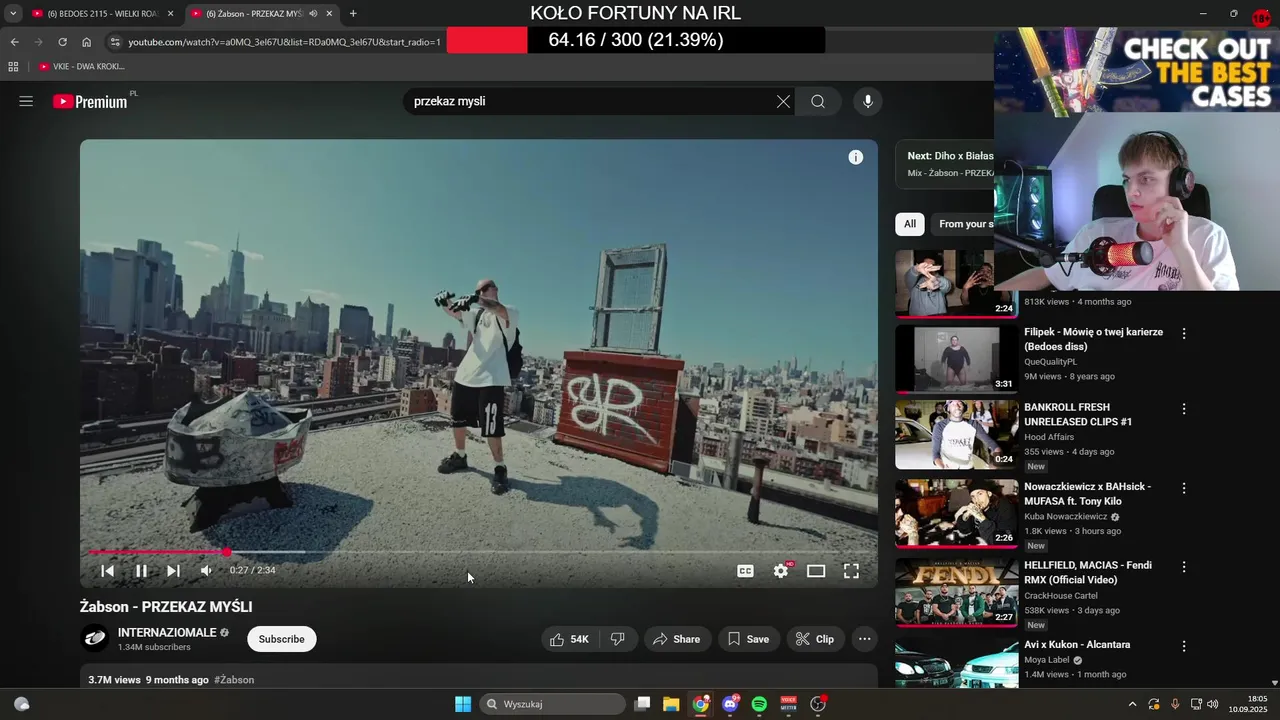Screen dimensions: 1280x720
Task: Open BANKROLL FRESH UNRELEASED CLIPS #1 title
Action: [x=1078, y=415]
